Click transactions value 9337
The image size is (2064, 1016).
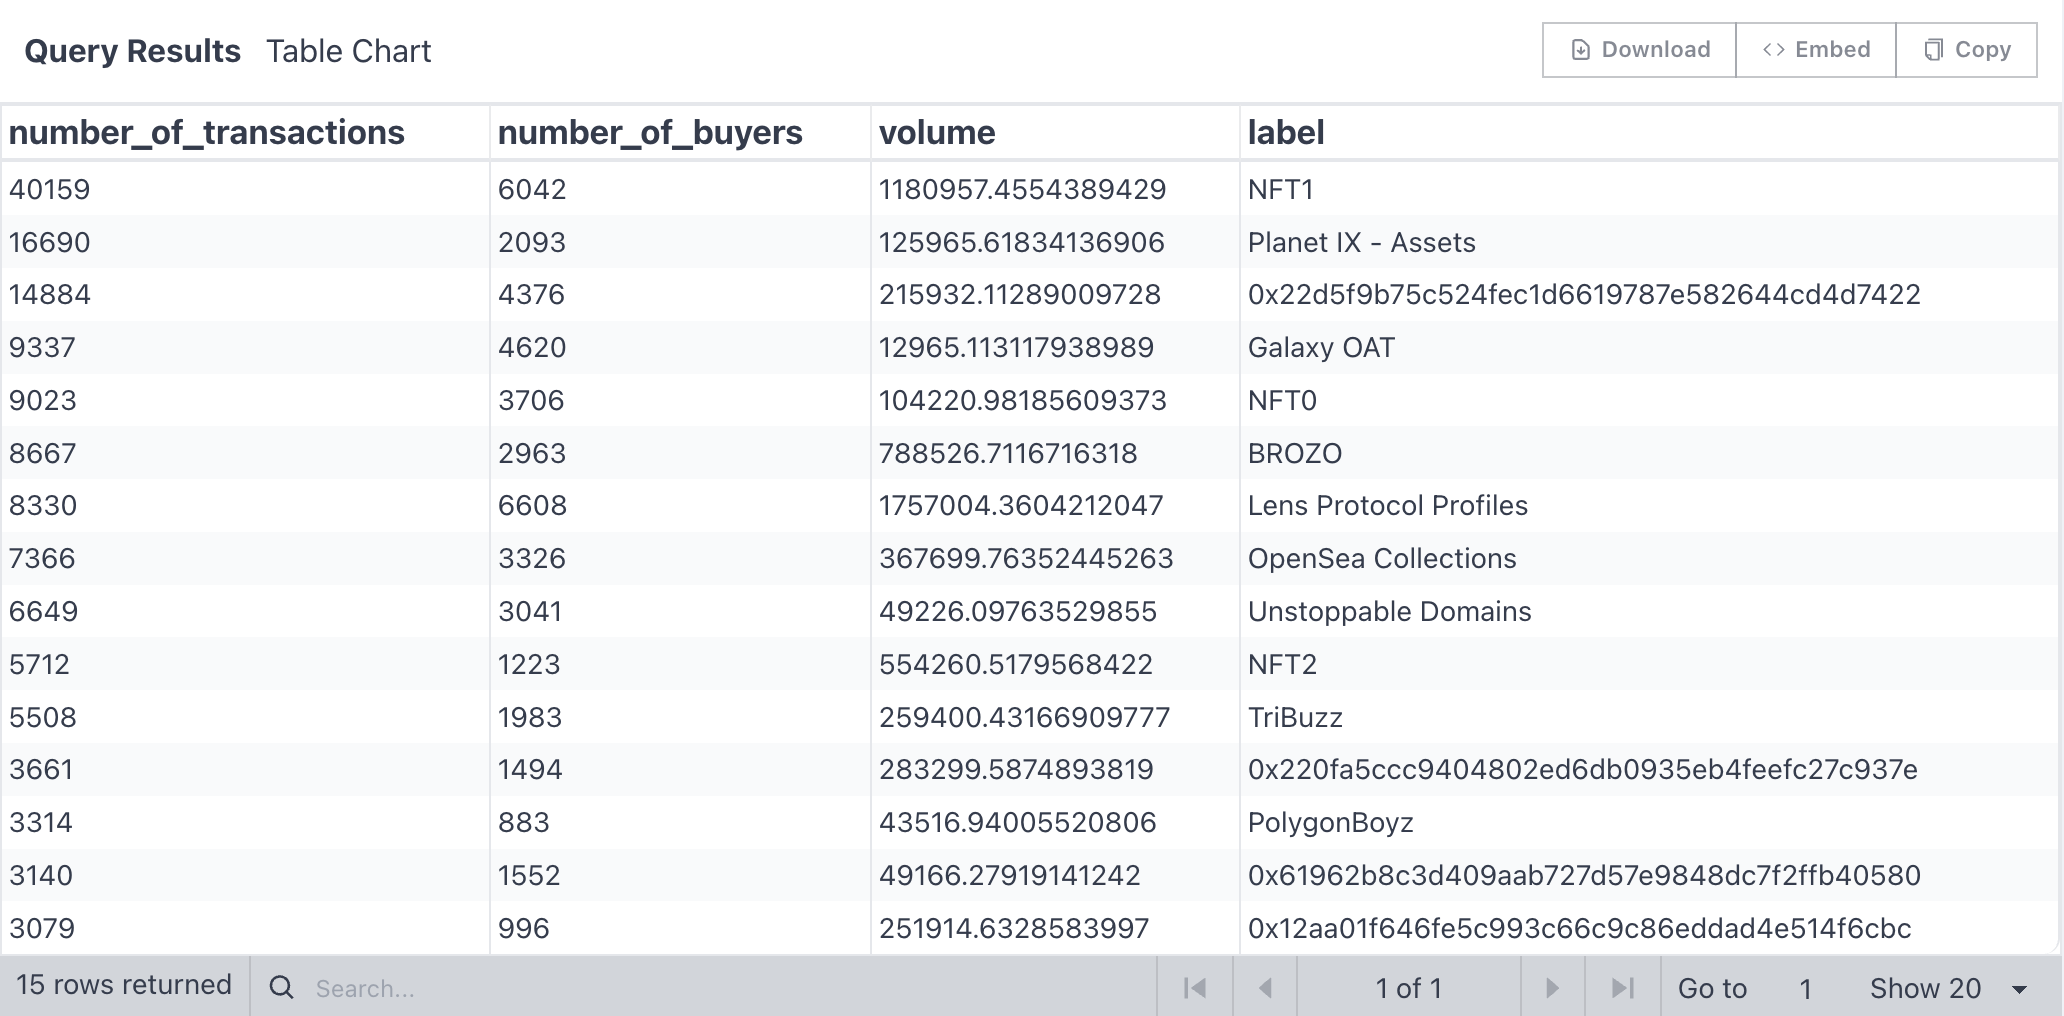(x=42, y=347)
